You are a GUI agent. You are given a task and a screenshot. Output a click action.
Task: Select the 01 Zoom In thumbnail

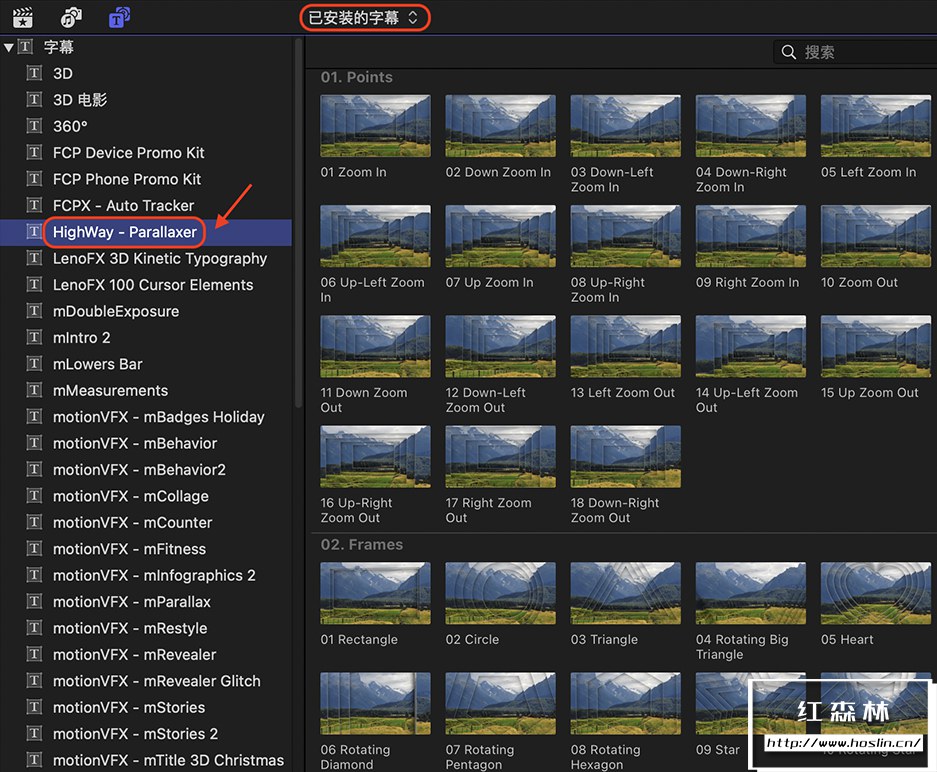click(375, 126)
